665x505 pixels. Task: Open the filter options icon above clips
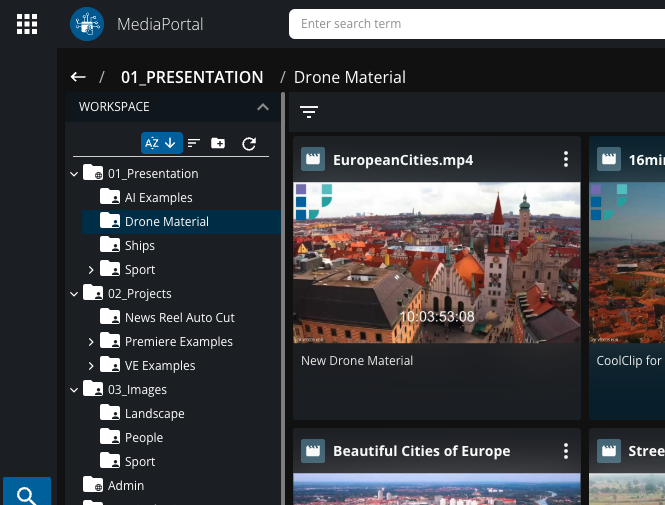(309, 113)
